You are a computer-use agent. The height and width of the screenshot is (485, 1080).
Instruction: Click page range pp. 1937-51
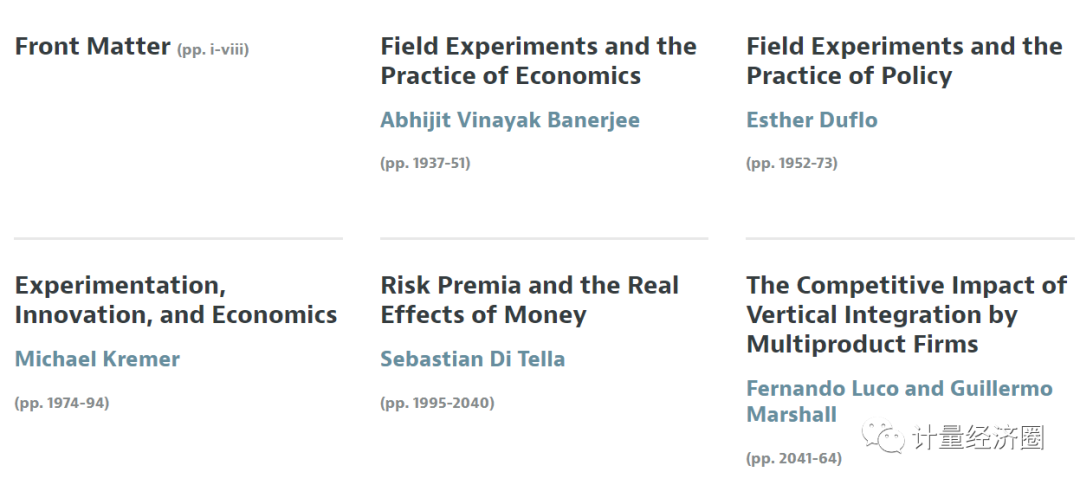(x=425, y=163)
